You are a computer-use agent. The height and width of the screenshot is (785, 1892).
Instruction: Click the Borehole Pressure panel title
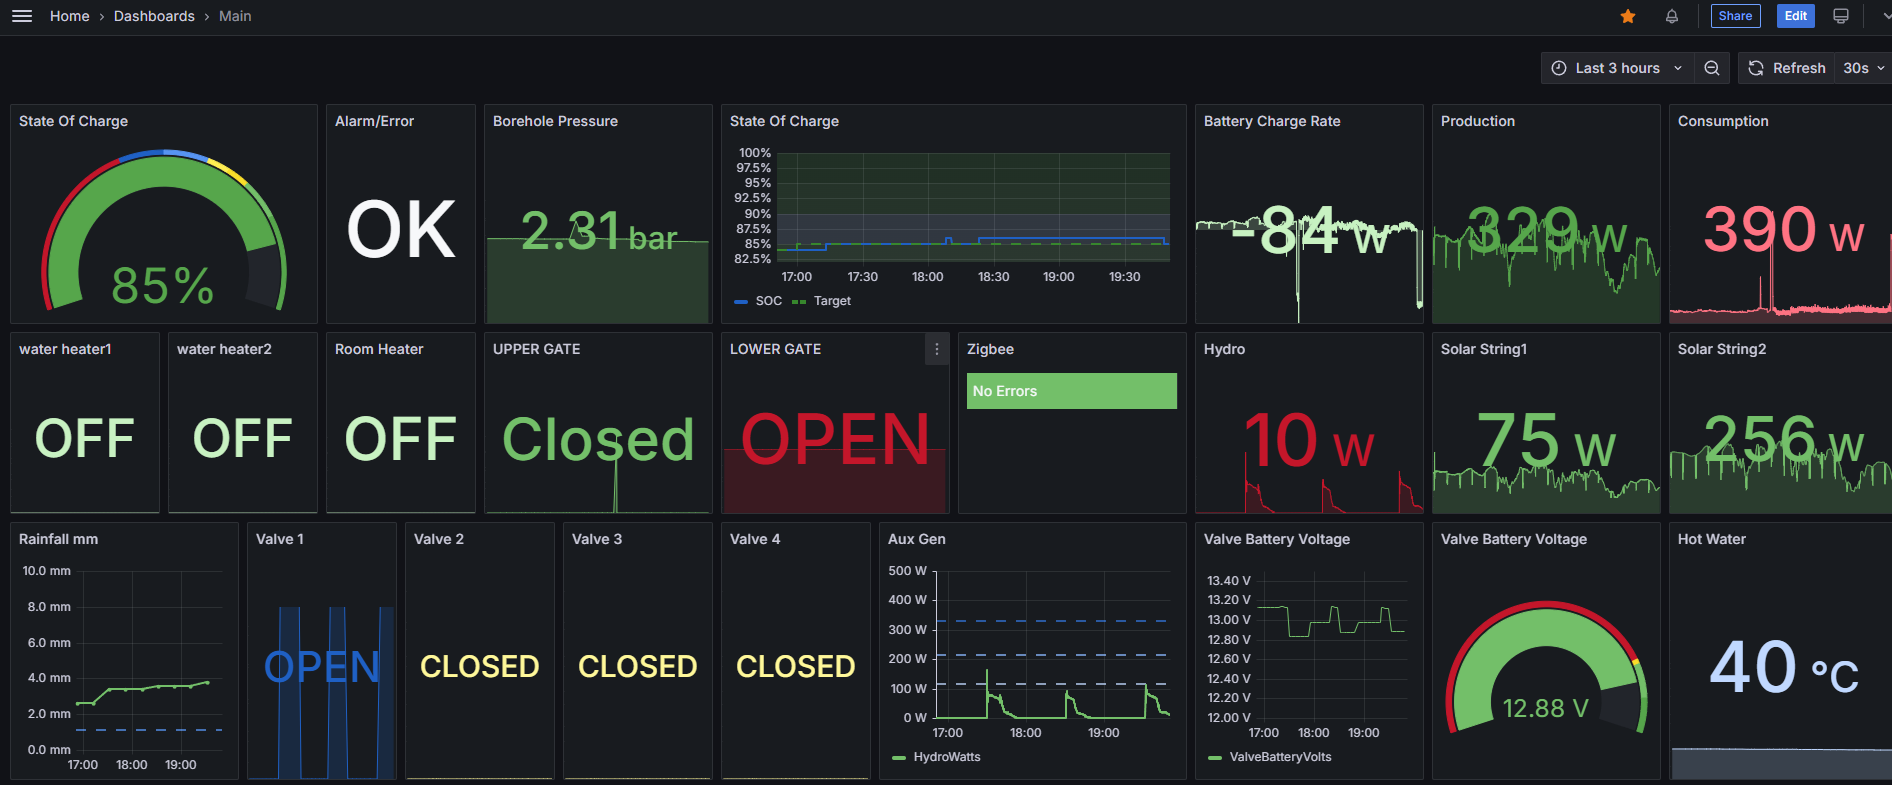pyautogui.click(x=555, y=121)
